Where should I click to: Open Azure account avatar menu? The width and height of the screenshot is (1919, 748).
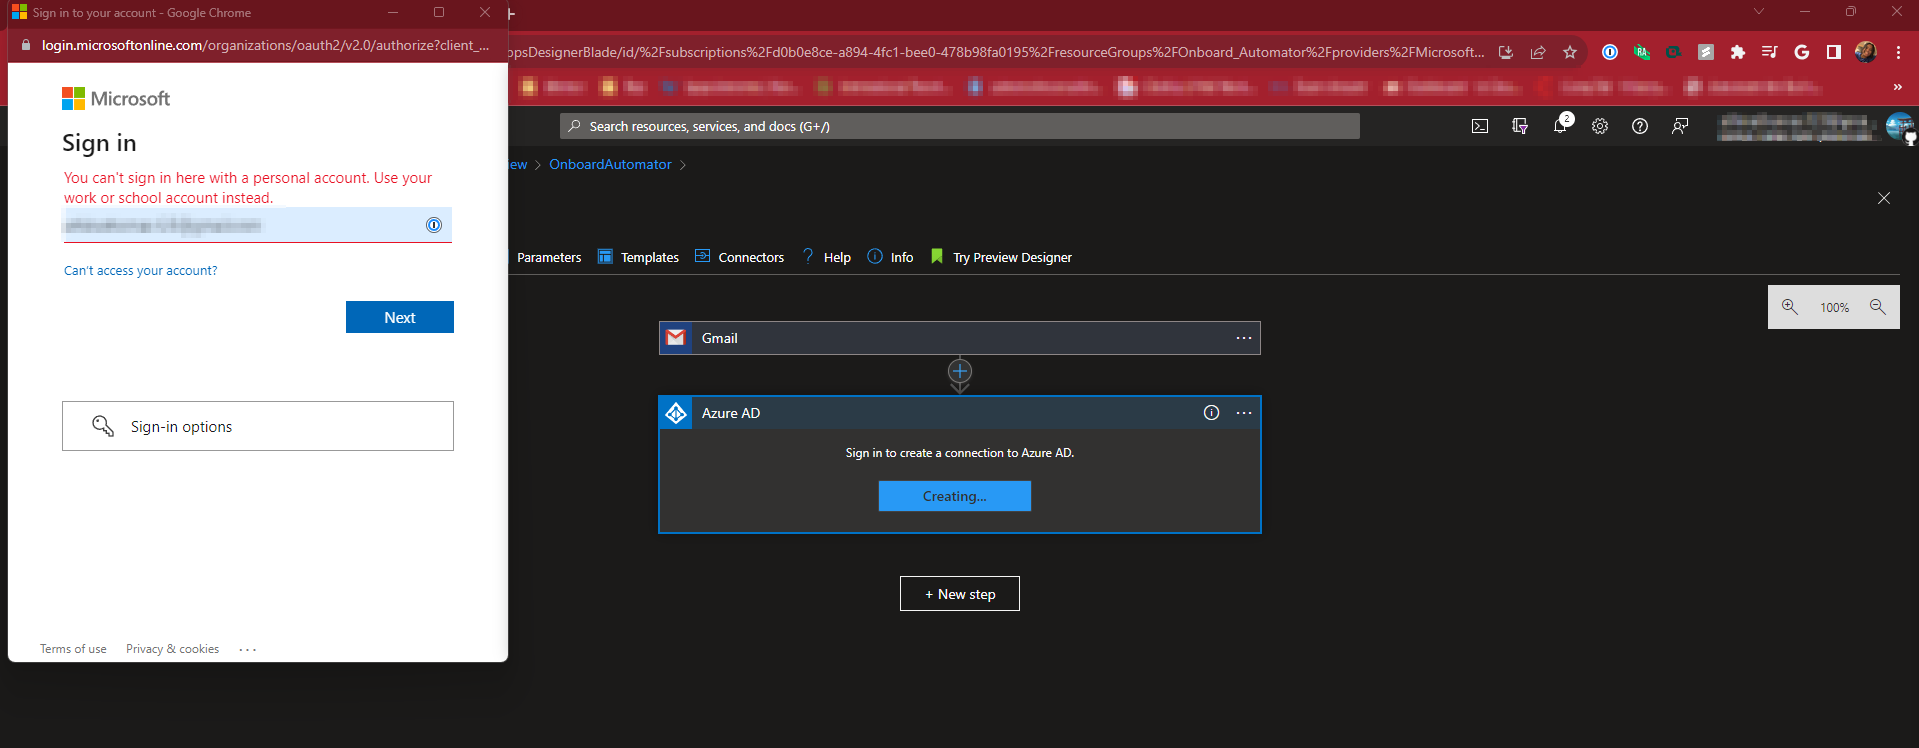coord(1898,127)
